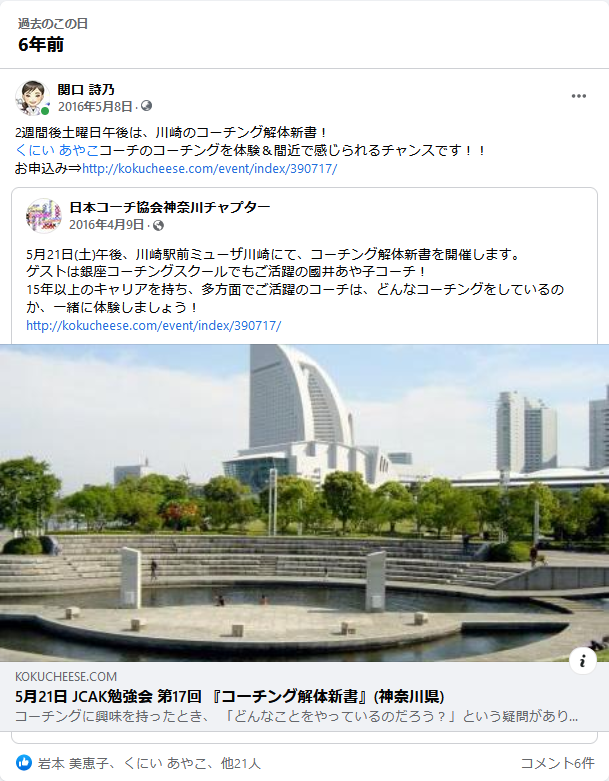Click the public globe icon beside 2016年5月8日
609x781 pixels.
(146, 106)
